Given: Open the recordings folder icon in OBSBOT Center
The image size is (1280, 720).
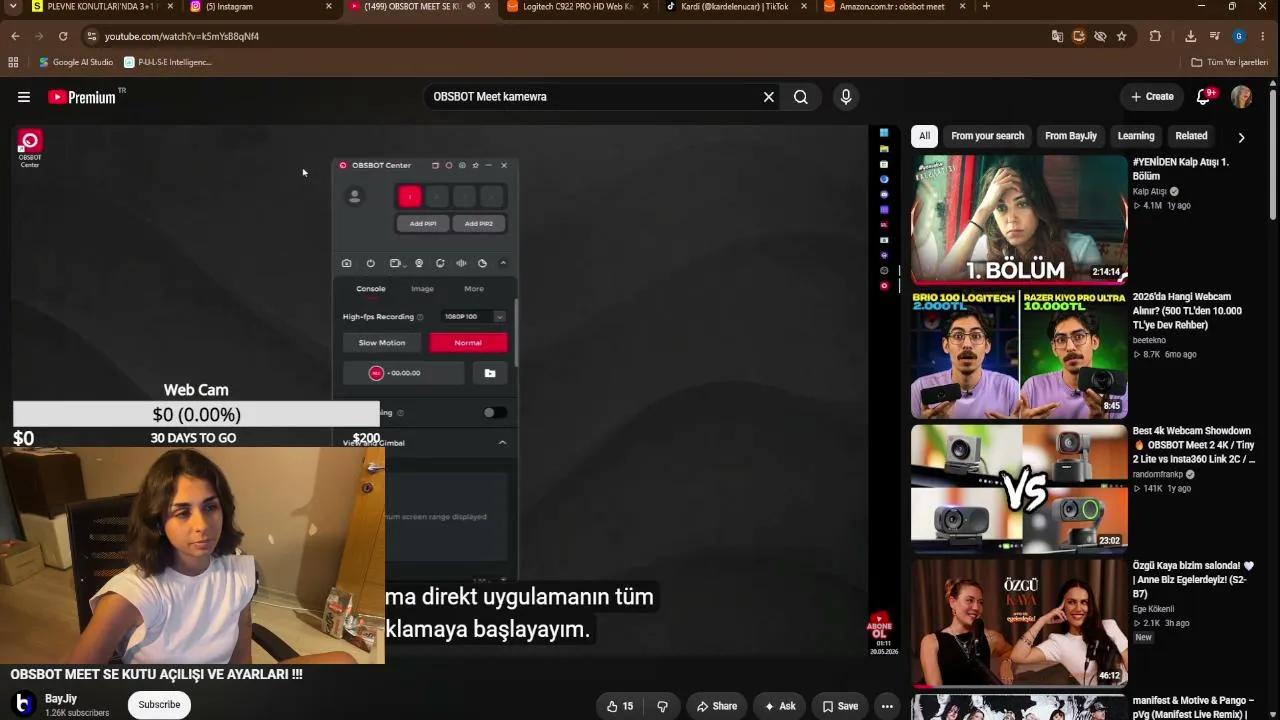Looking at the screenshot, I should pyautogui.click(x=490, y=373).
